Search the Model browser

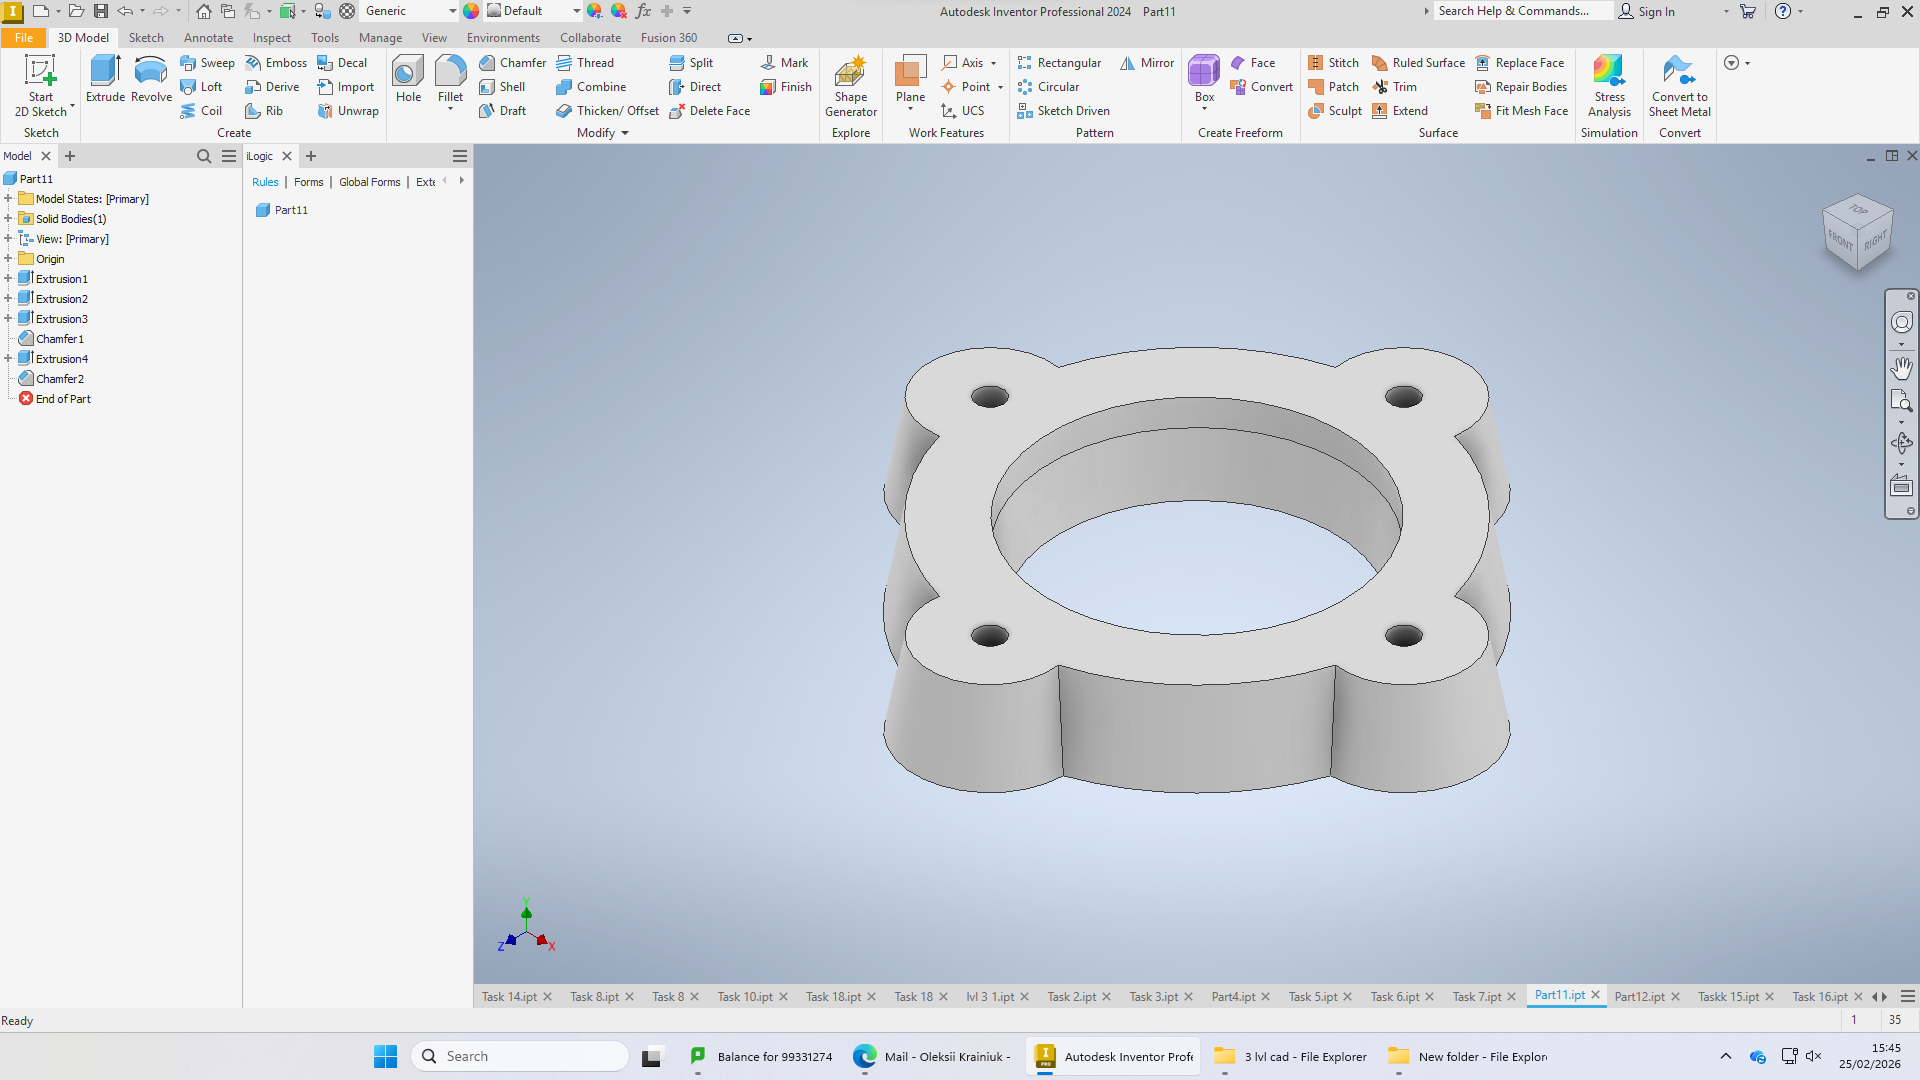pos(204,156)
